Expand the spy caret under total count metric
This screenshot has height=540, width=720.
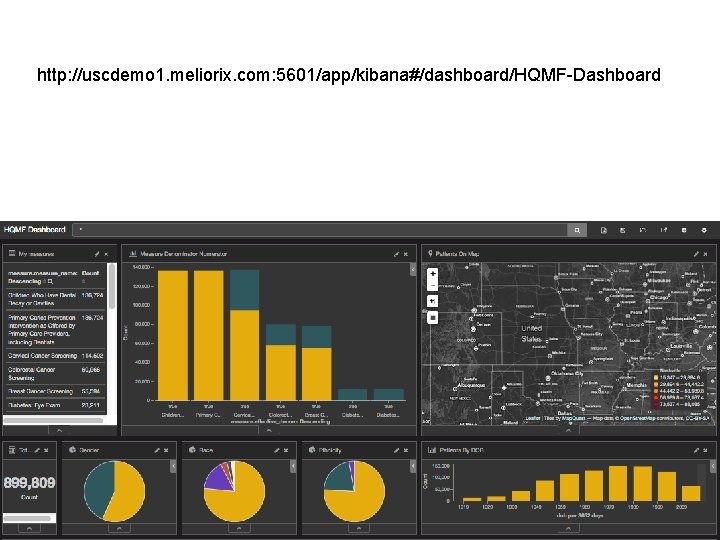(x=29, y=529)
